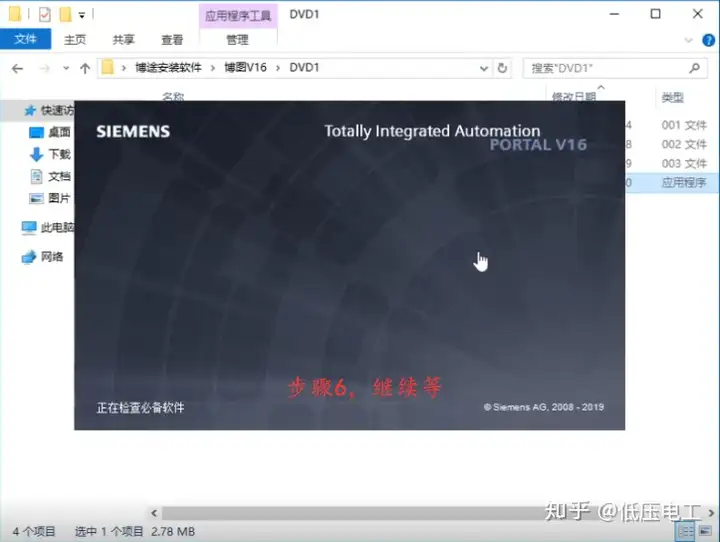Select 网络 in navigation pane
Screen dimensions: 720x542
42,257
